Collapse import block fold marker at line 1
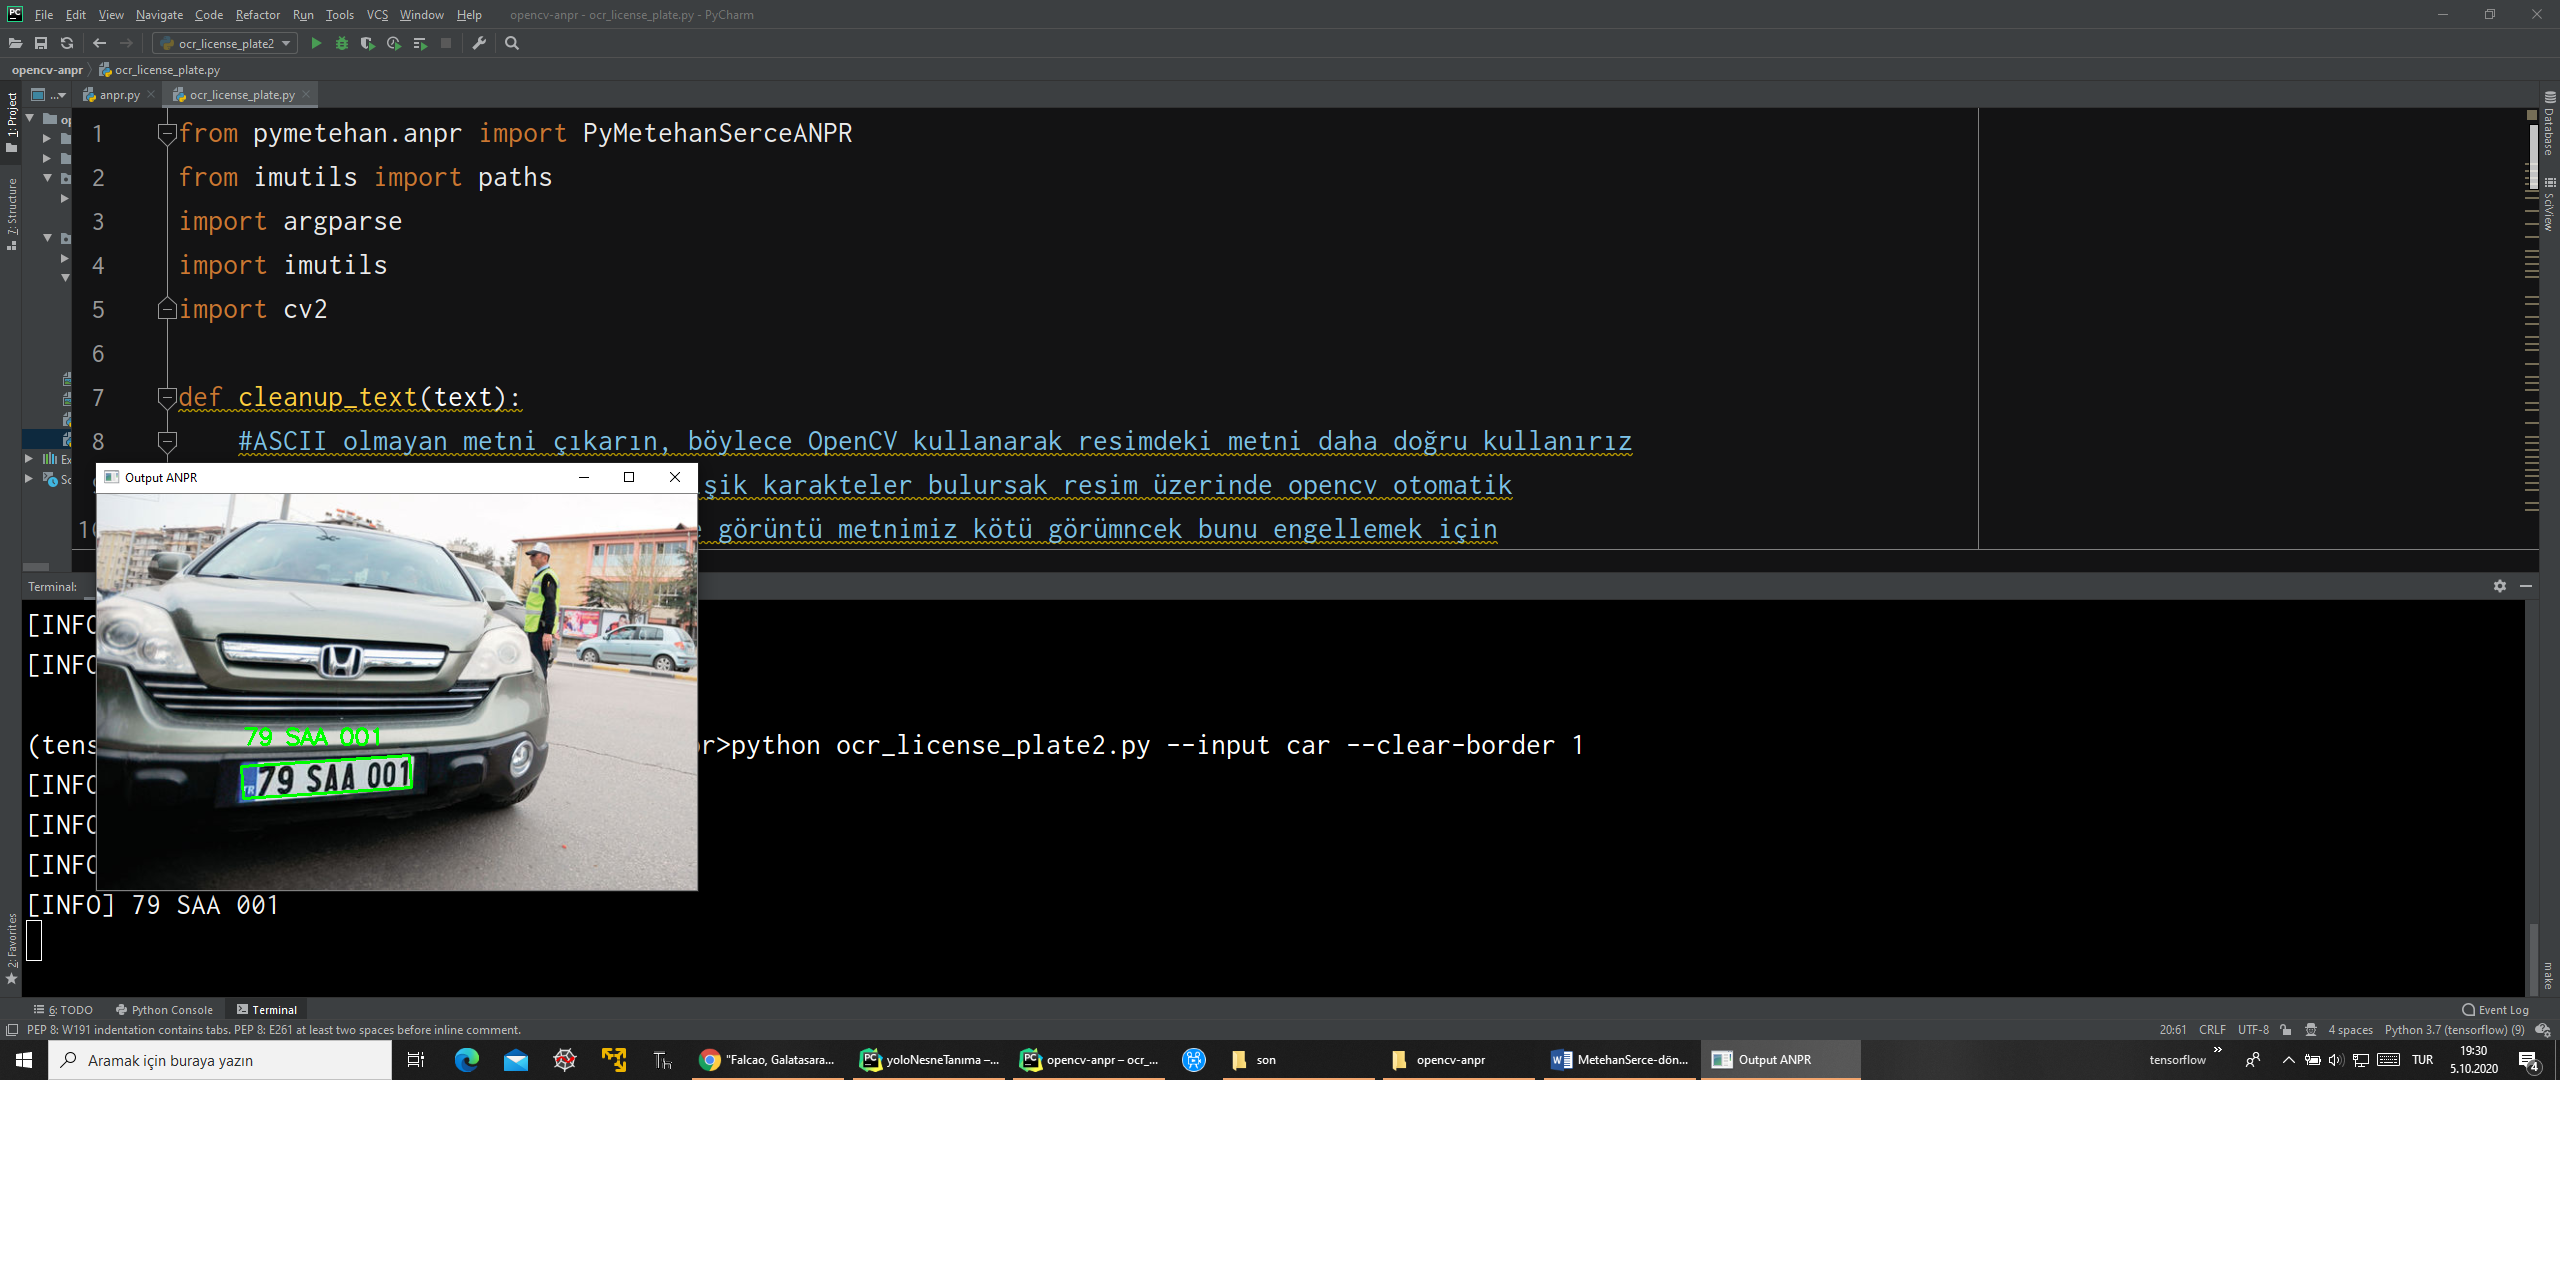2560x1280 pixels. tap(167, 133)
